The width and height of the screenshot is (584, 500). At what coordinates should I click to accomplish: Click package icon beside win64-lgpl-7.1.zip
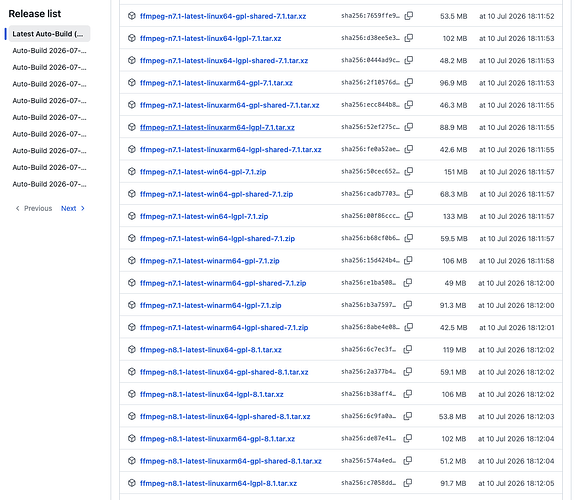tap(131, 216)
